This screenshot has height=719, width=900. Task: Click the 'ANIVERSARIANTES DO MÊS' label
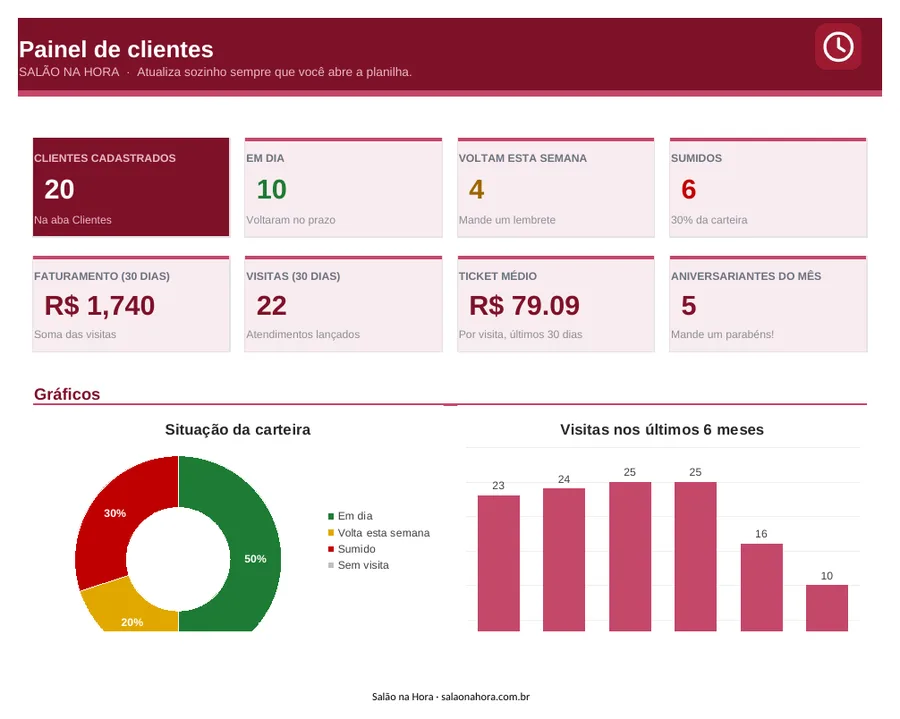[746, 276]
